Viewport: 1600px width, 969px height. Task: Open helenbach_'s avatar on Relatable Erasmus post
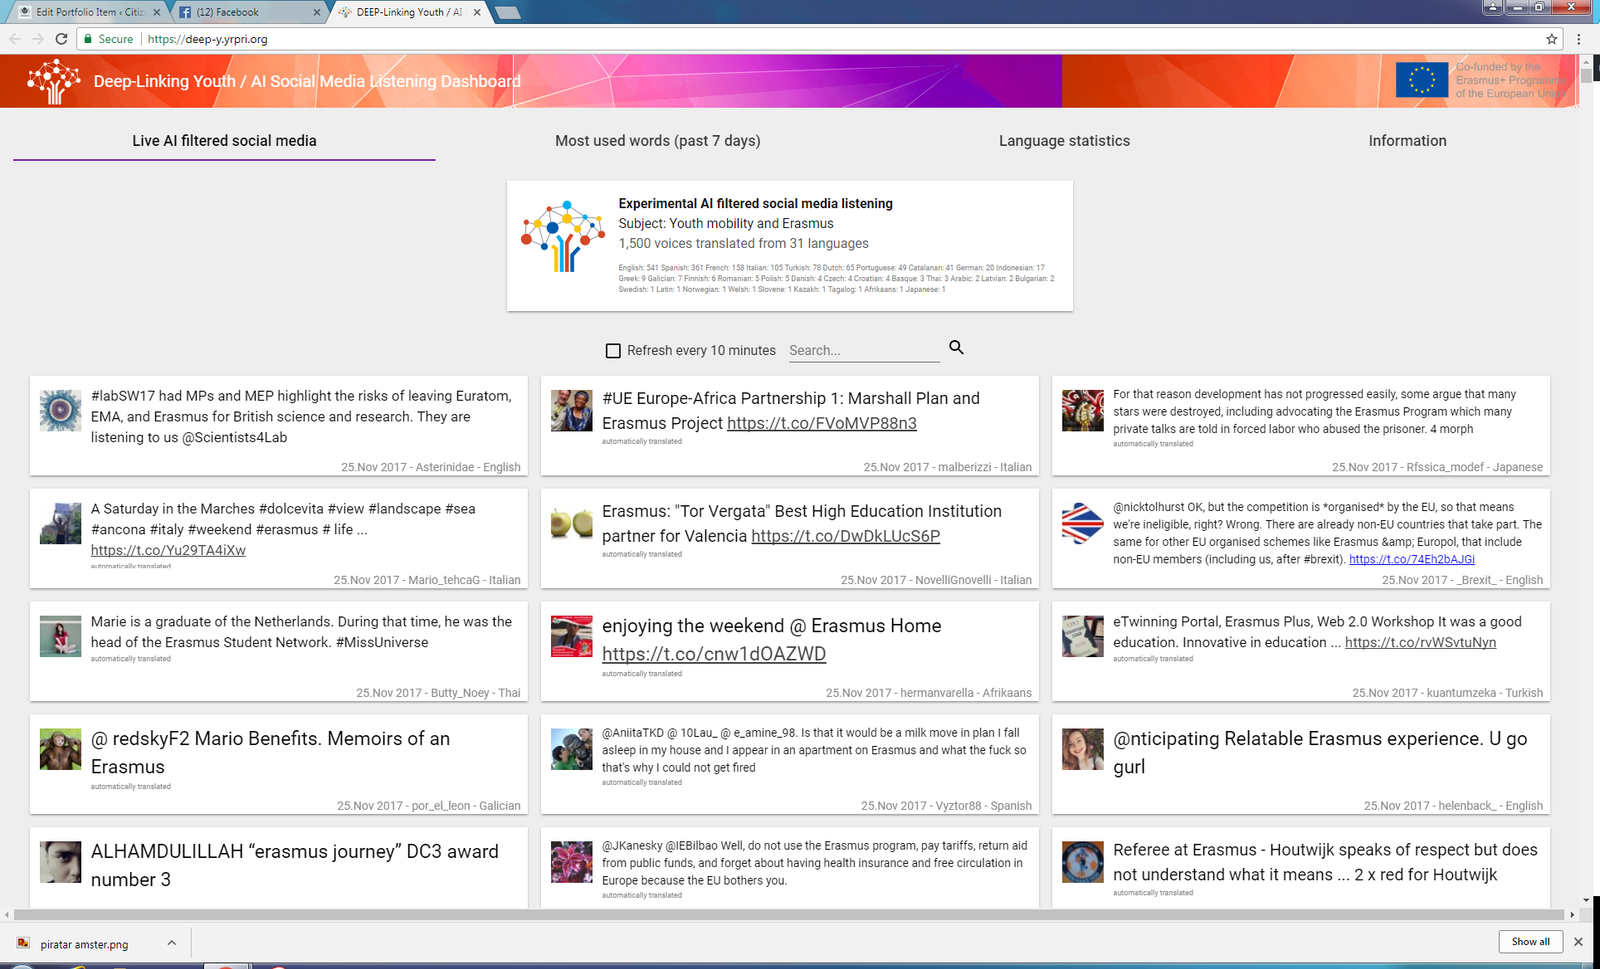tap(1083, 750)
